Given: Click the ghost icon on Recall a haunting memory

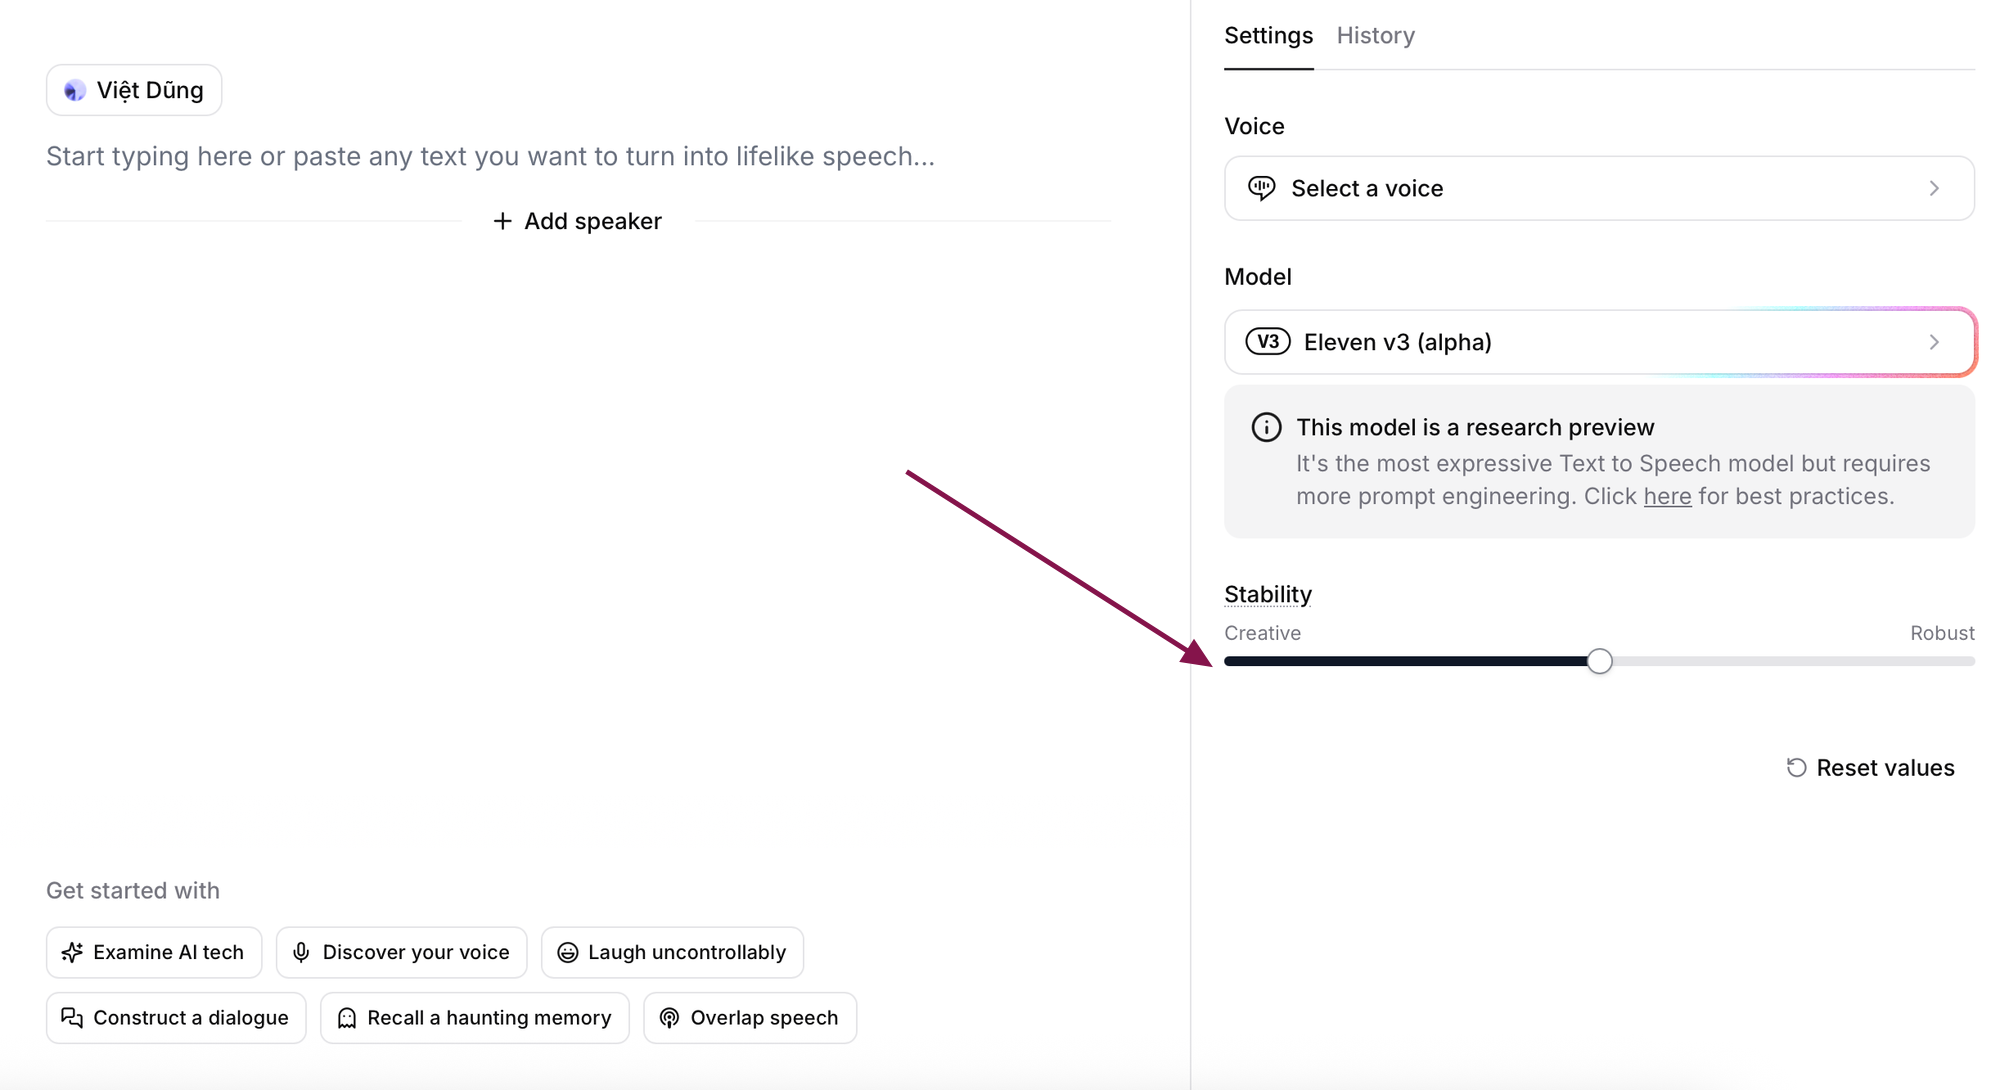Looking at the screenshot, I should 346,1018.
